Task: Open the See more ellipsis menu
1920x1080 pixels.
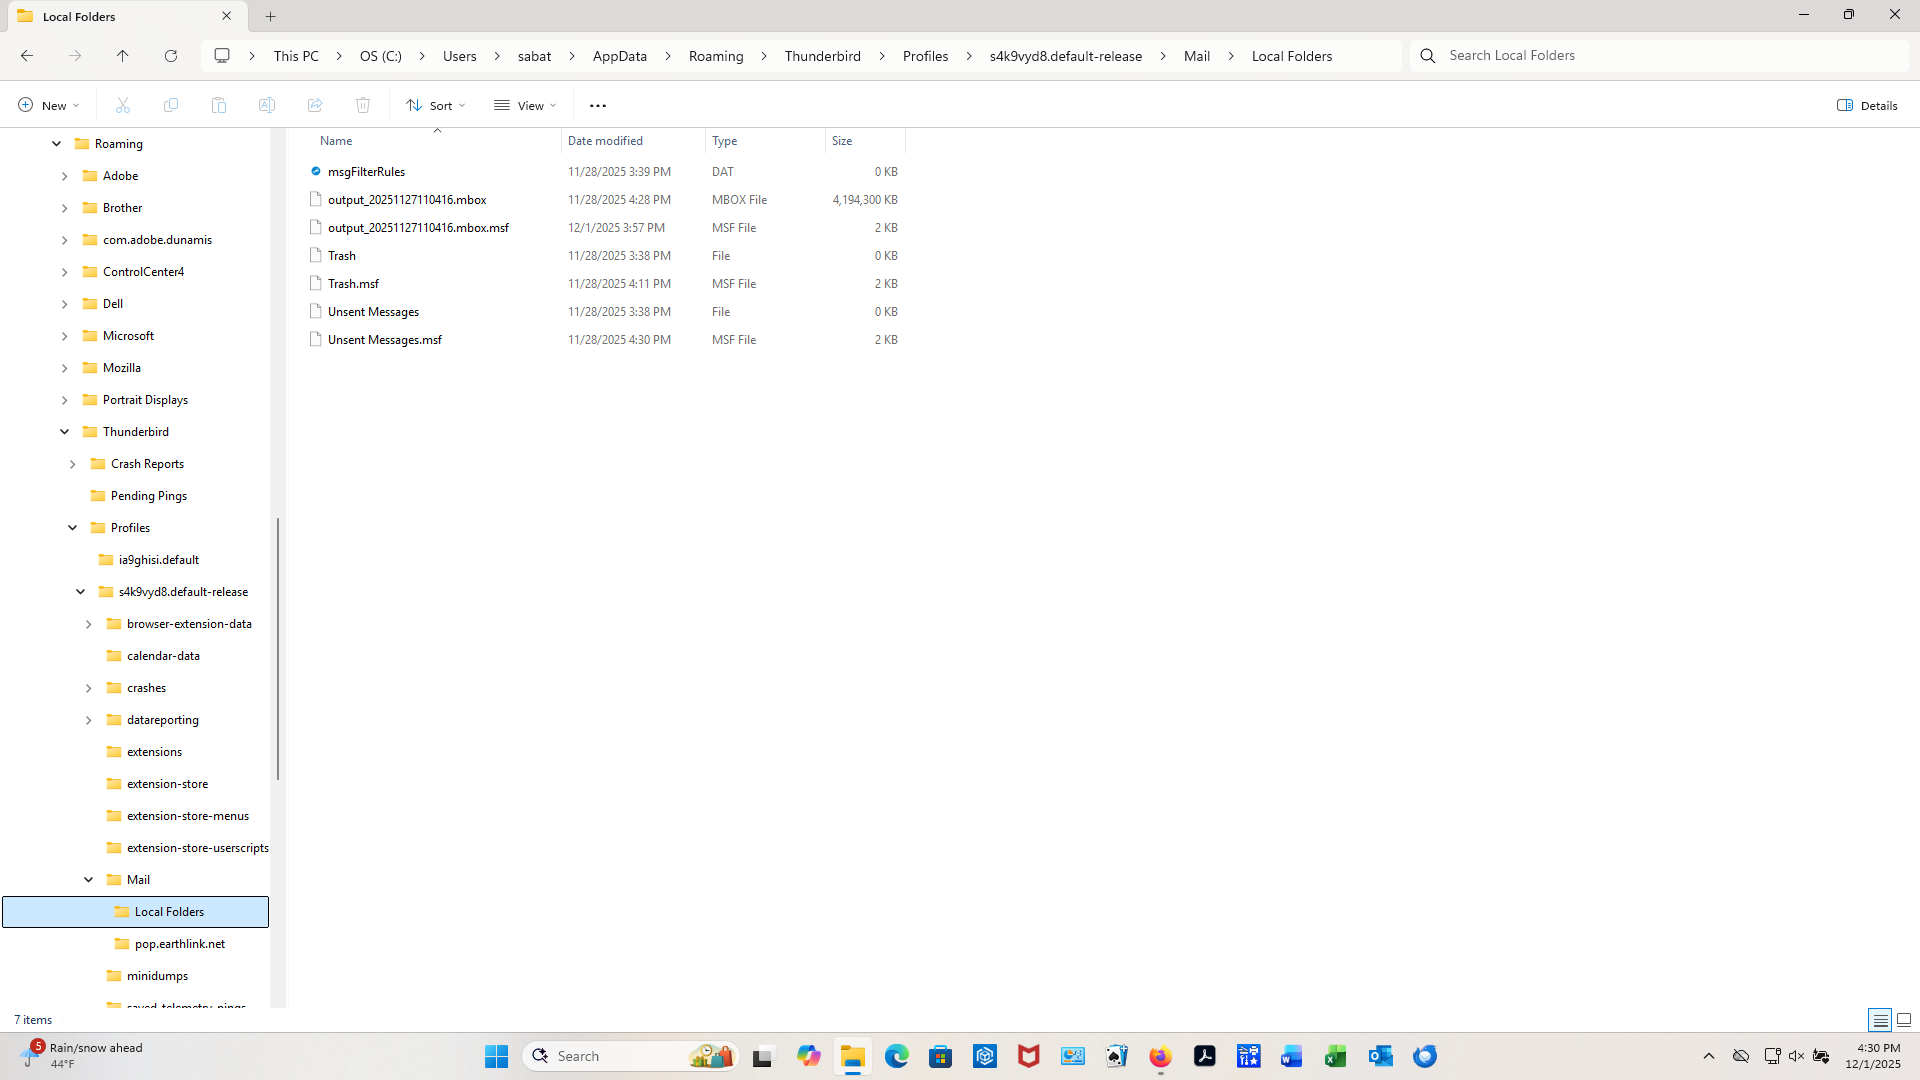Action: pyautogui.click(x=598, y=105)
